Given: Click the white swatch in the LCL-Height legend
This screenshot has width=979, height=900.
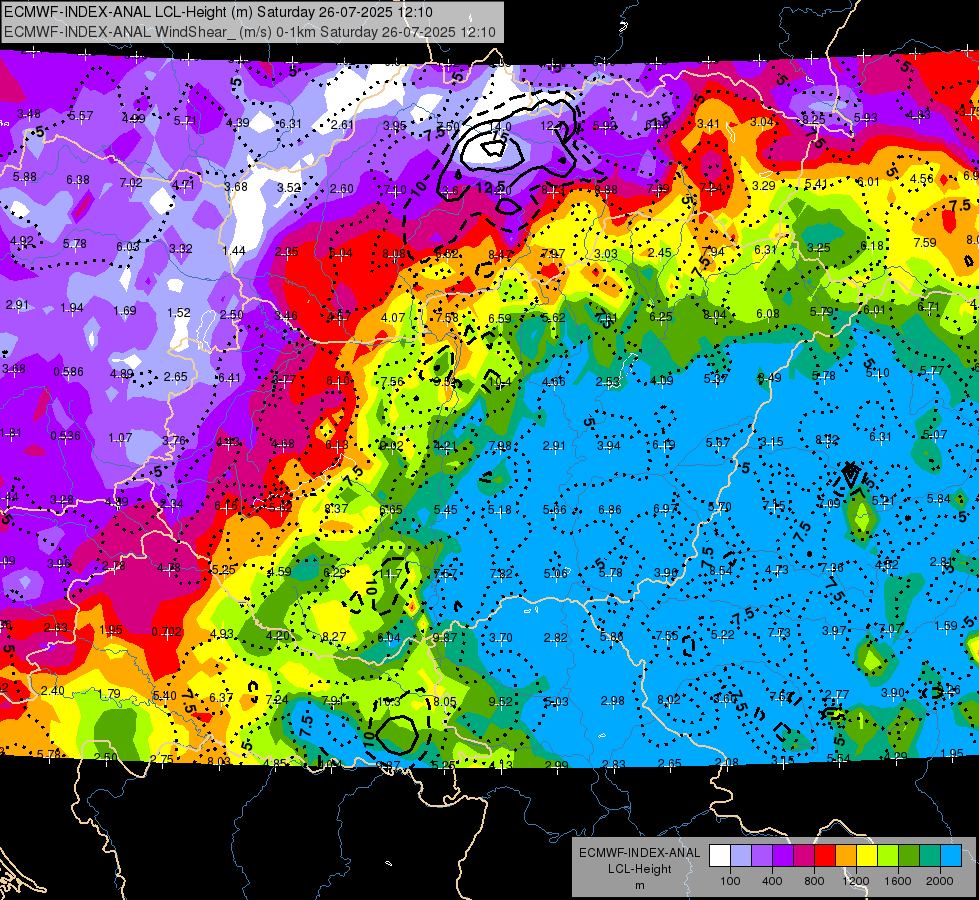Looking at the screenshot, I should (720, 856).
